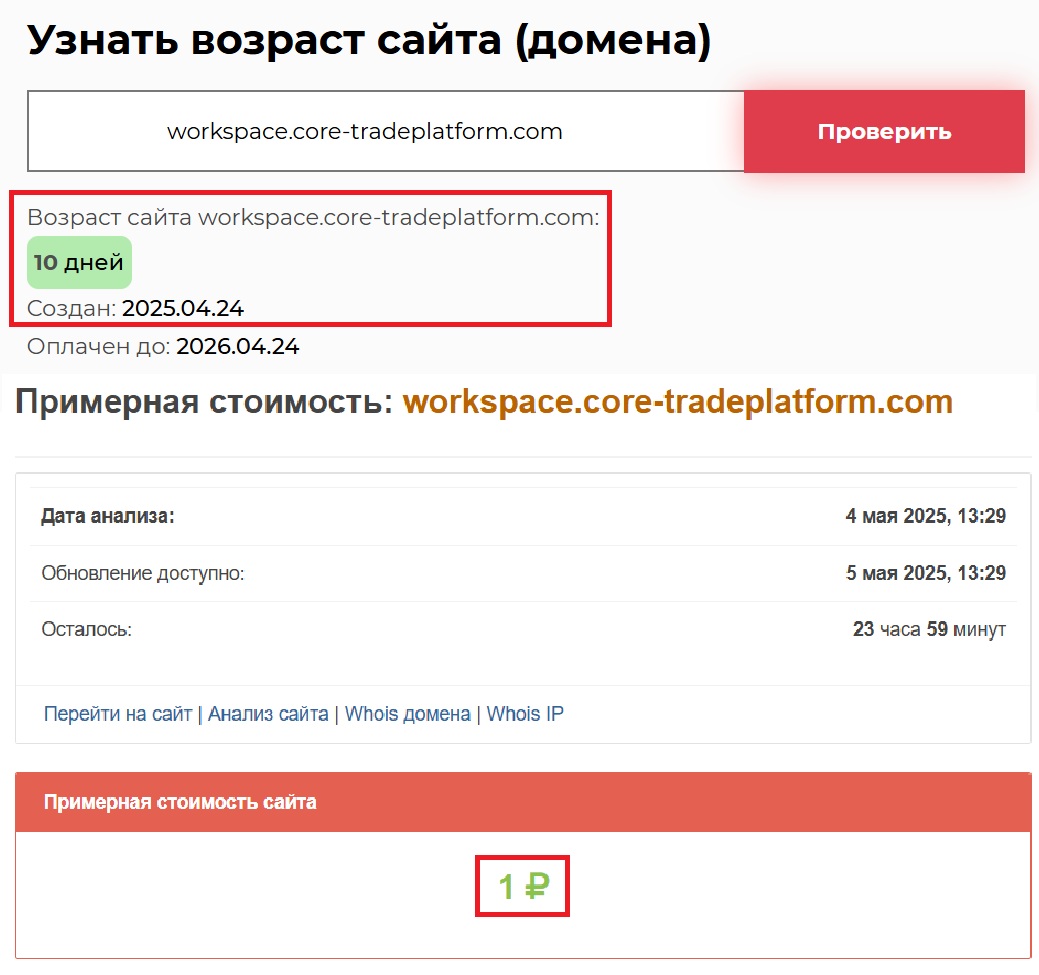The height and width of the screenshot is (975, 1039).
Task: Click the Дата анализа row label
Action: 108,517
